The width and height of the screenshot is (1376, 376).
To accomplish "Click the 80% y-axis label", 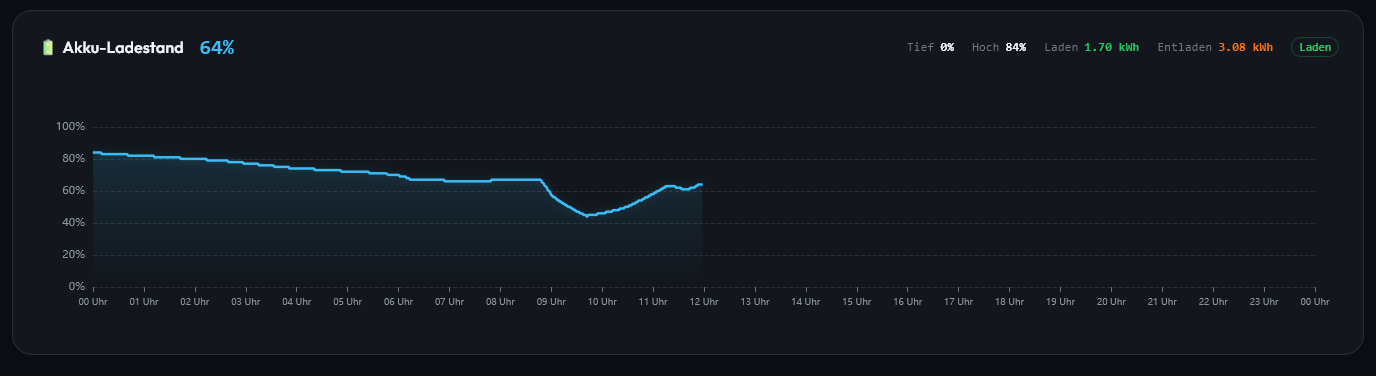I will click(x=74, y=159).
